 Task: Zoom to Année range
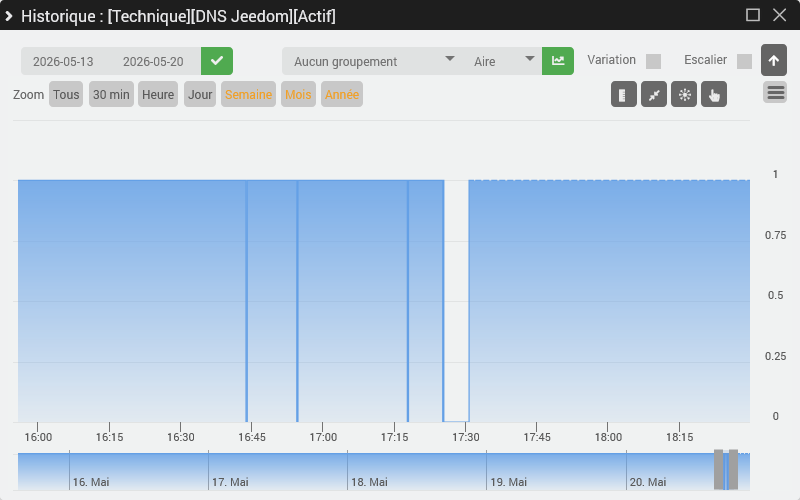tap(342, 94)
